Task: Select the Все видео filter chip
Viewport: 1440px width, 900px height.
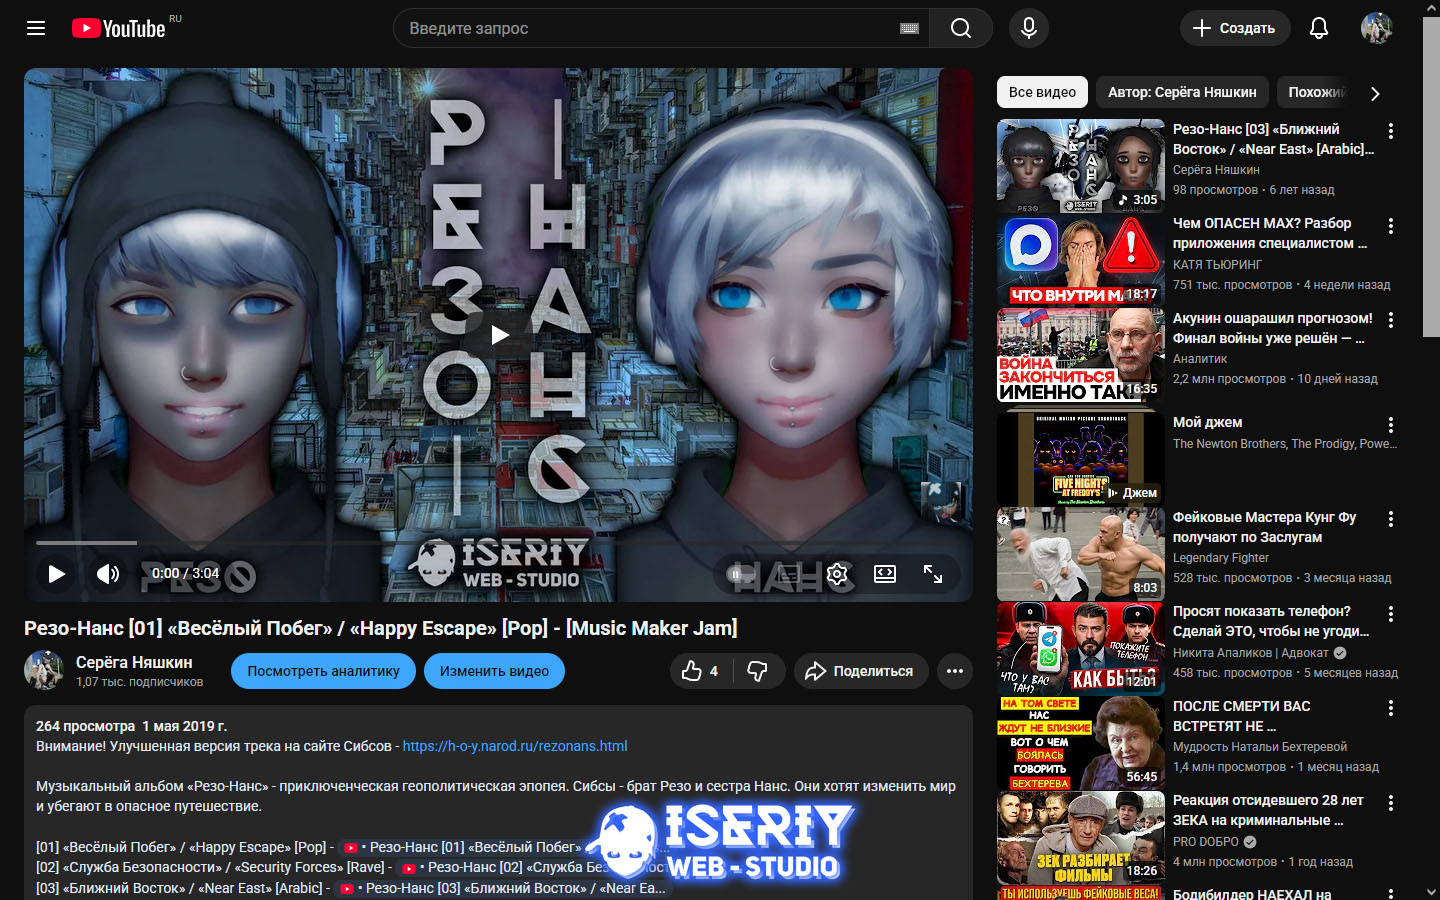Action: pos(1042,92)
